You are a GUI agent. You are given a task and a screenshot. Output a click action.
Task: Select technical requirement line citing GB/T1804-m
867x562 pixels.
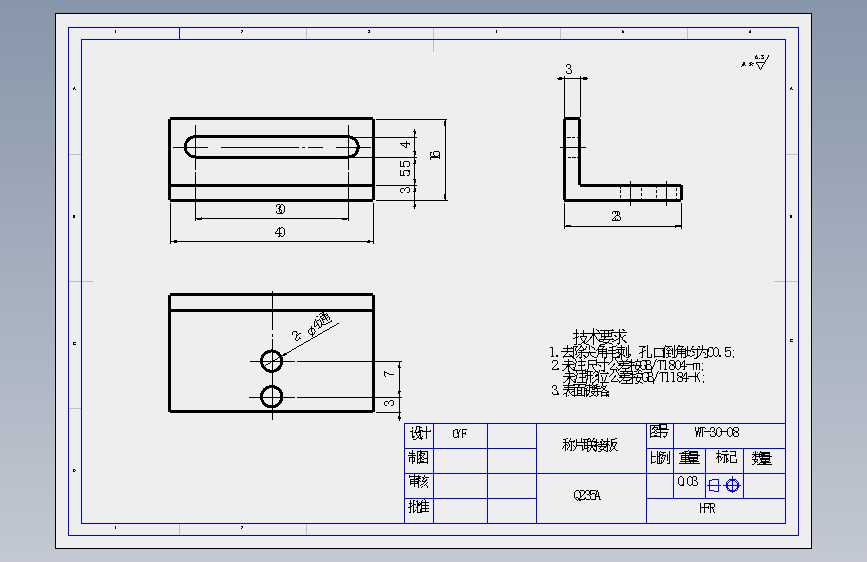628,366
